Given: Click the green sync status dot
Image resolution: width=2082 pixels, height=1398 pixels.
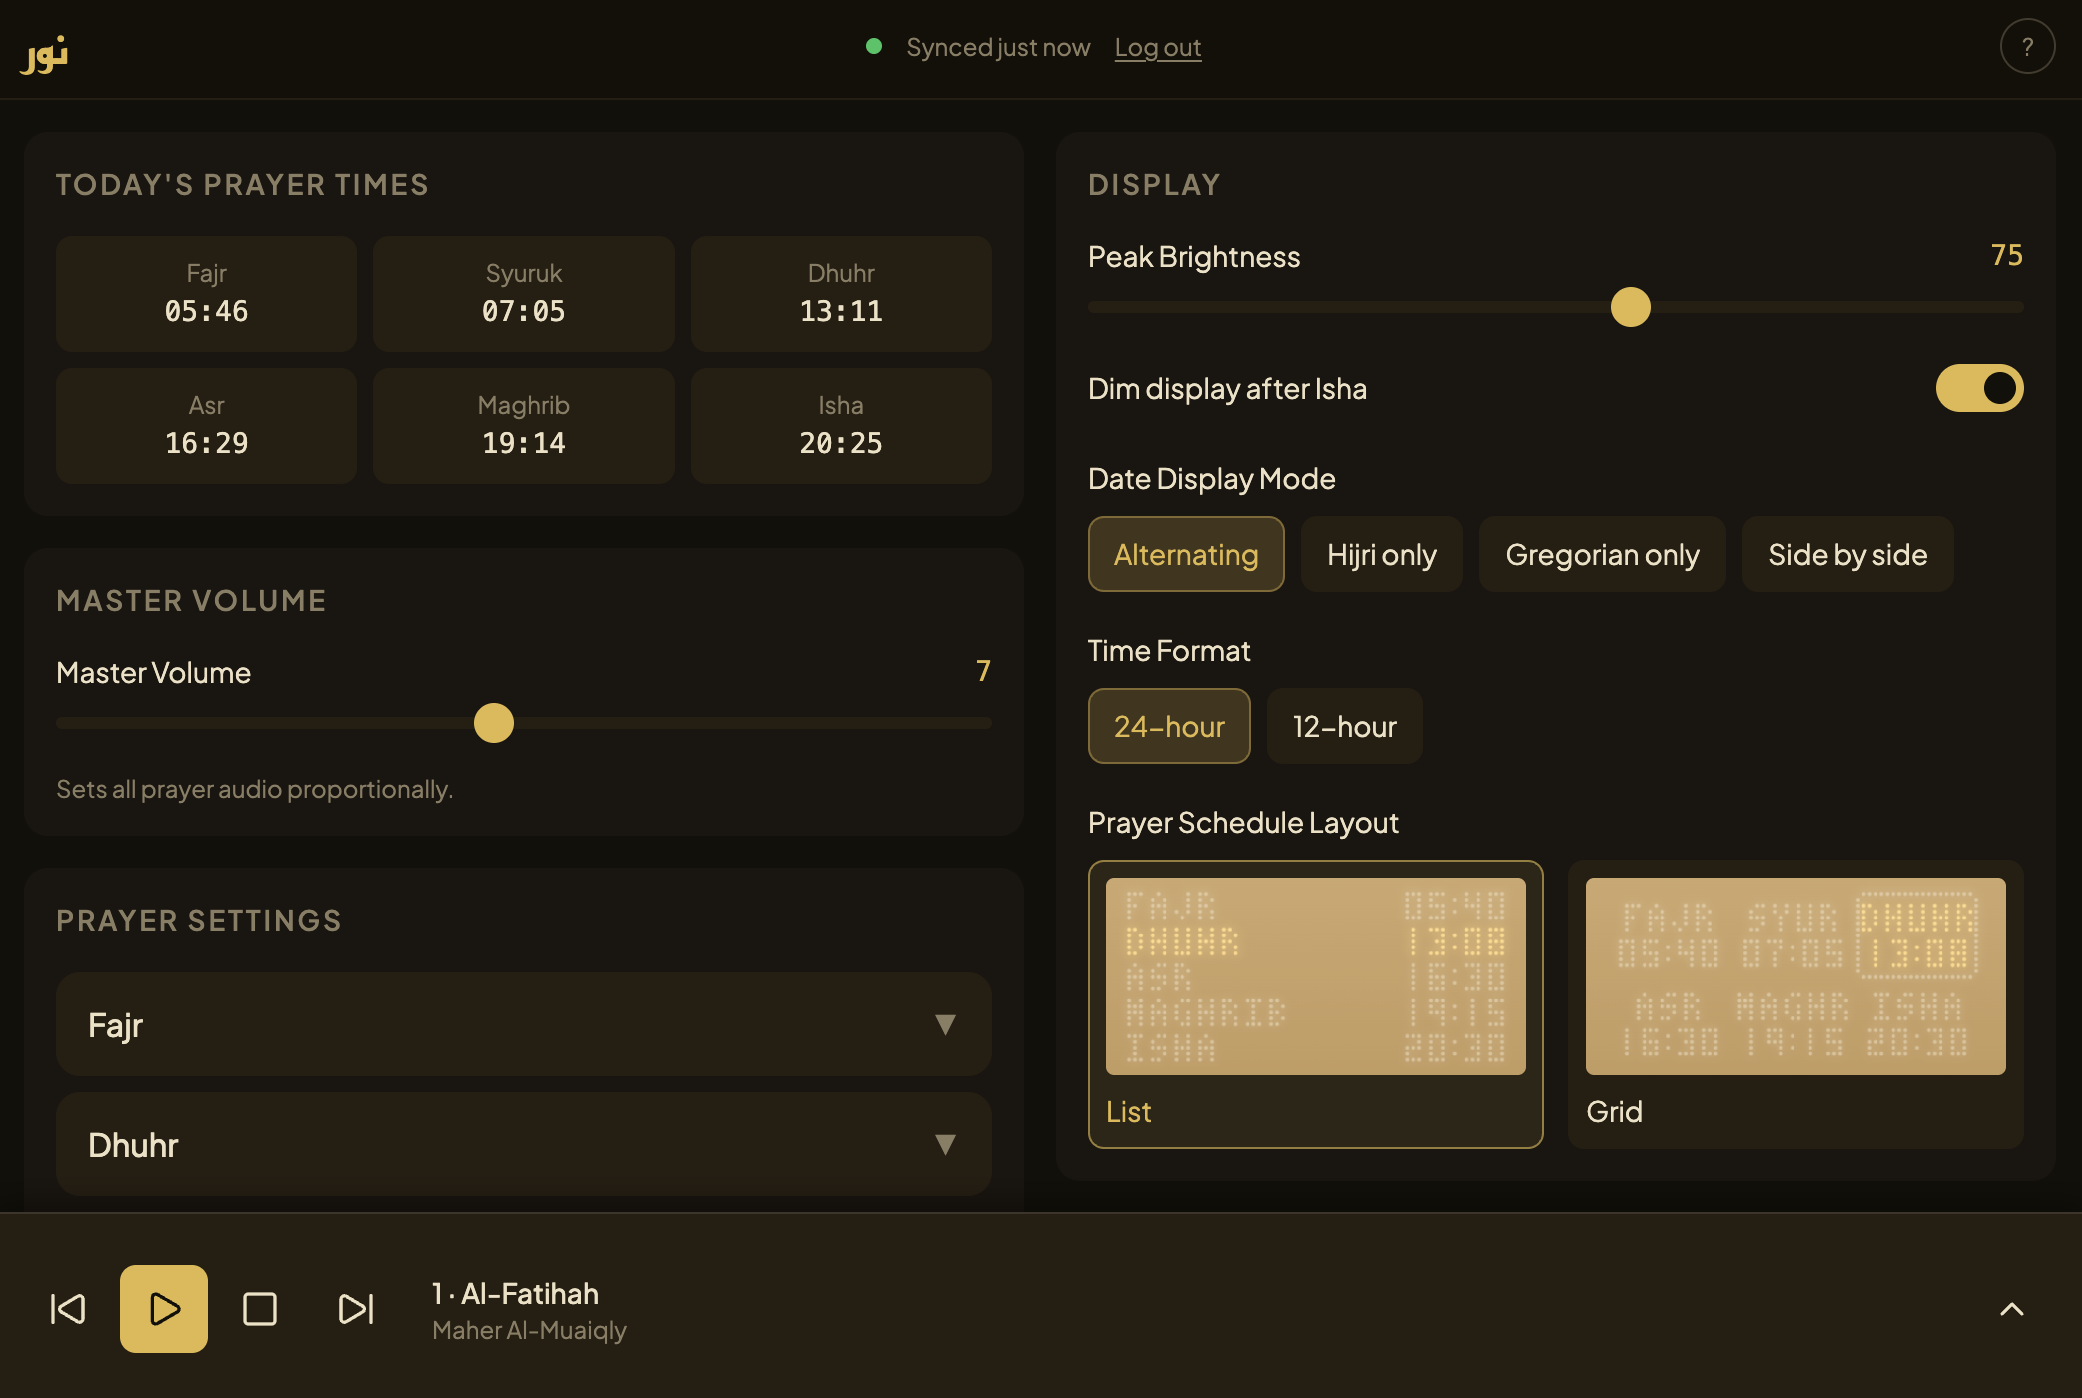Looking at the screenshot, I should pos(873,46).
